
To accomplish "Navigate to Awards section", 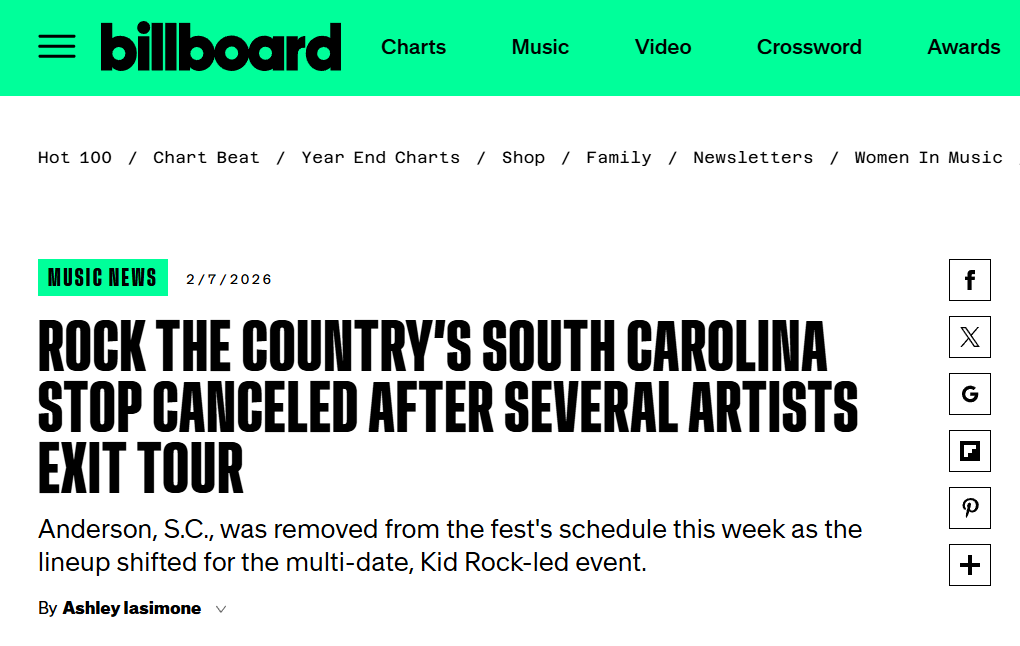I will pos(963,47).
